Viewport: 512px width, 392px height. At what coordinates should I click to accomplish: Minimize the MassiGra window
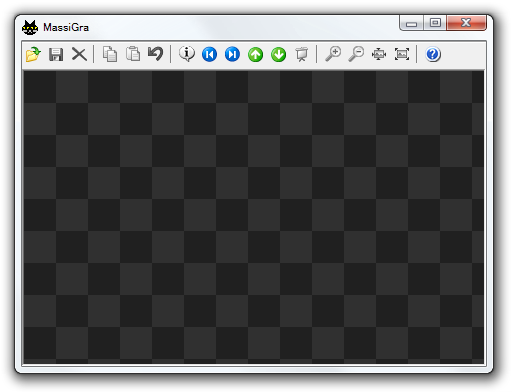(x=412, y=23)
